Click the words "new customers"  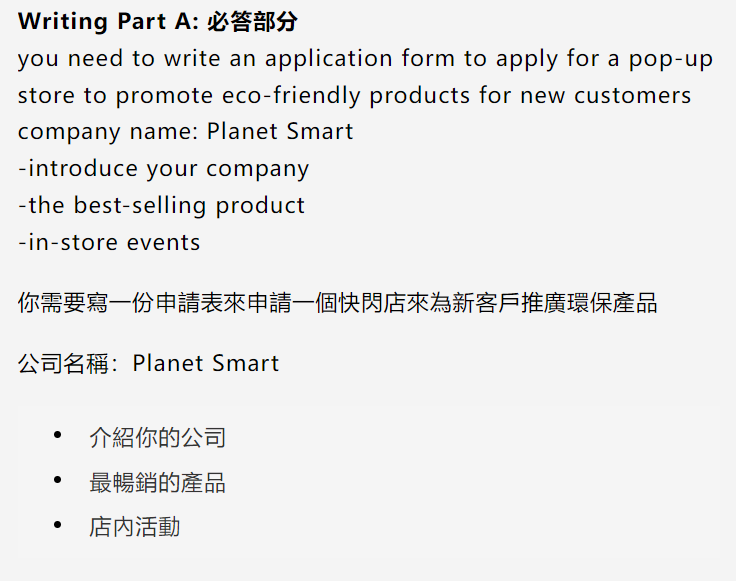click(x=606, y=96)
